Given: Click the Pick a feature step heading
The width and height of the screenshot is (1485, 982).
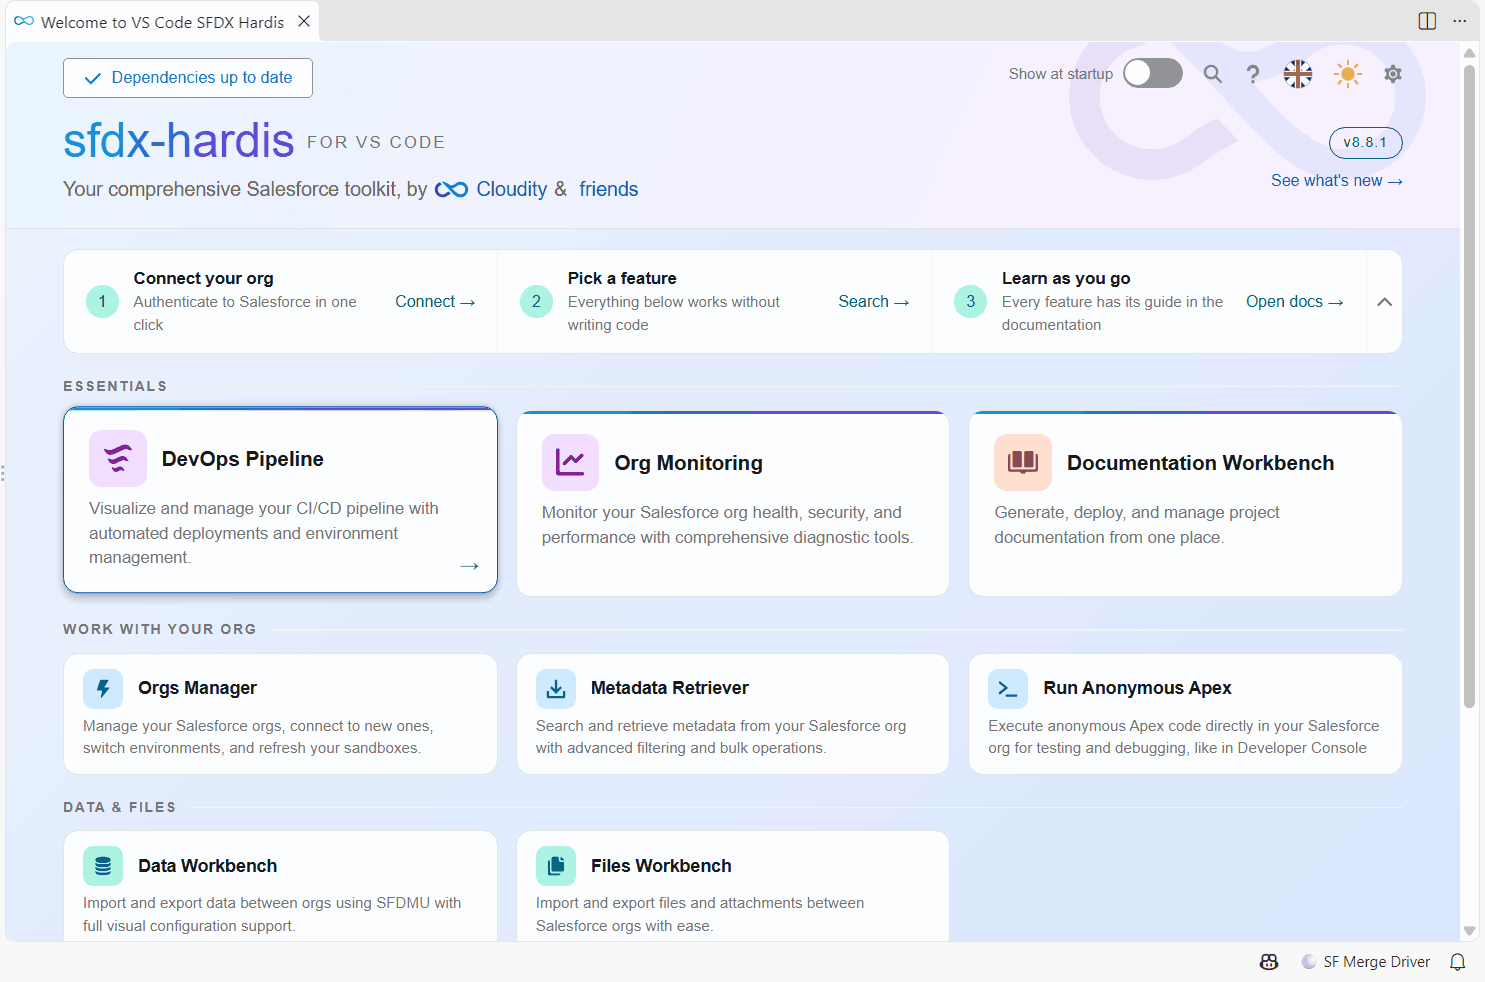Looking at the screenshot, I should coord(622,279).
